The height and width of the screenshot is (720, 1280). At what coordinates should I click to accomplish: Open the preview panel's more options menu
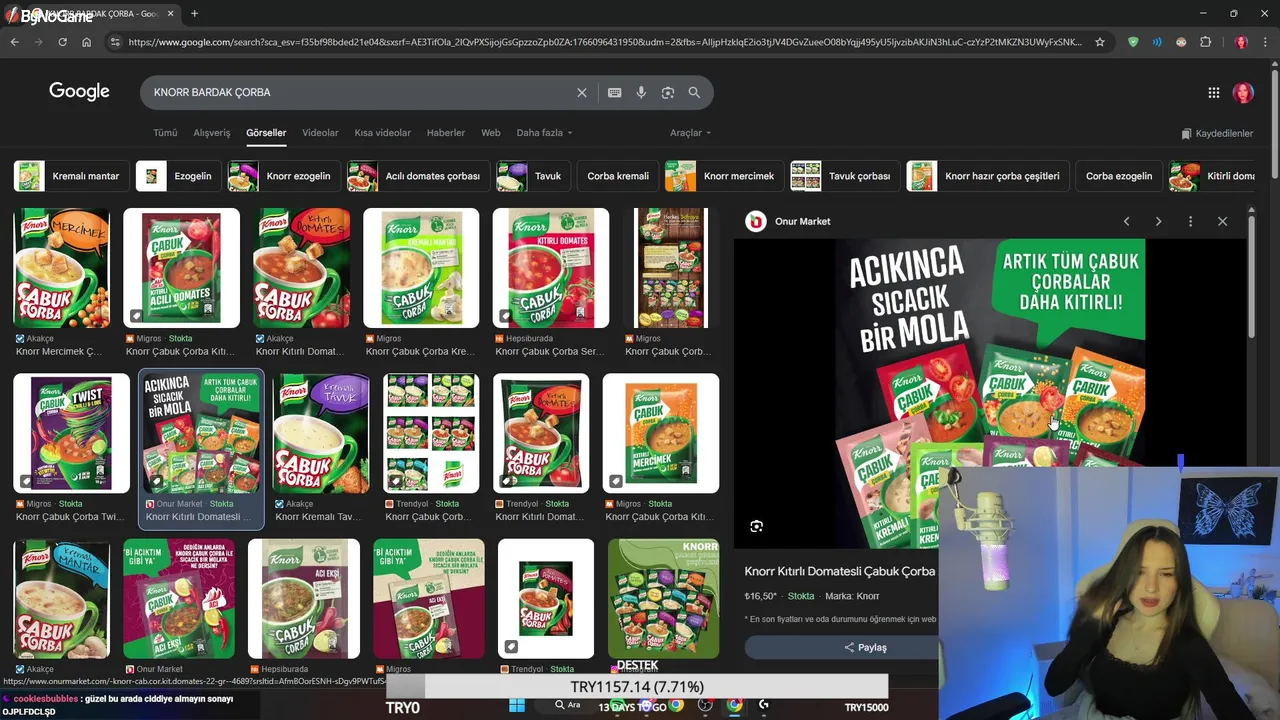(1190, 221)
